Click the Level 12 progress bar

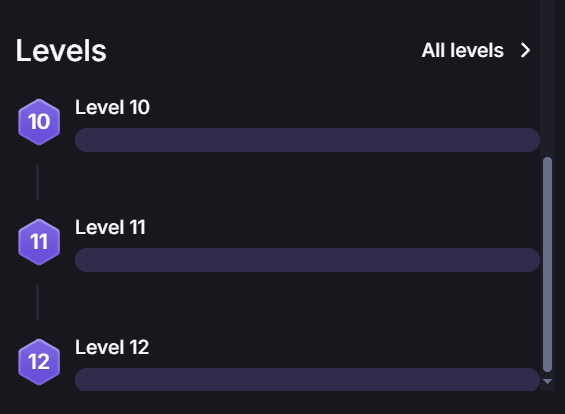[307, 379]
